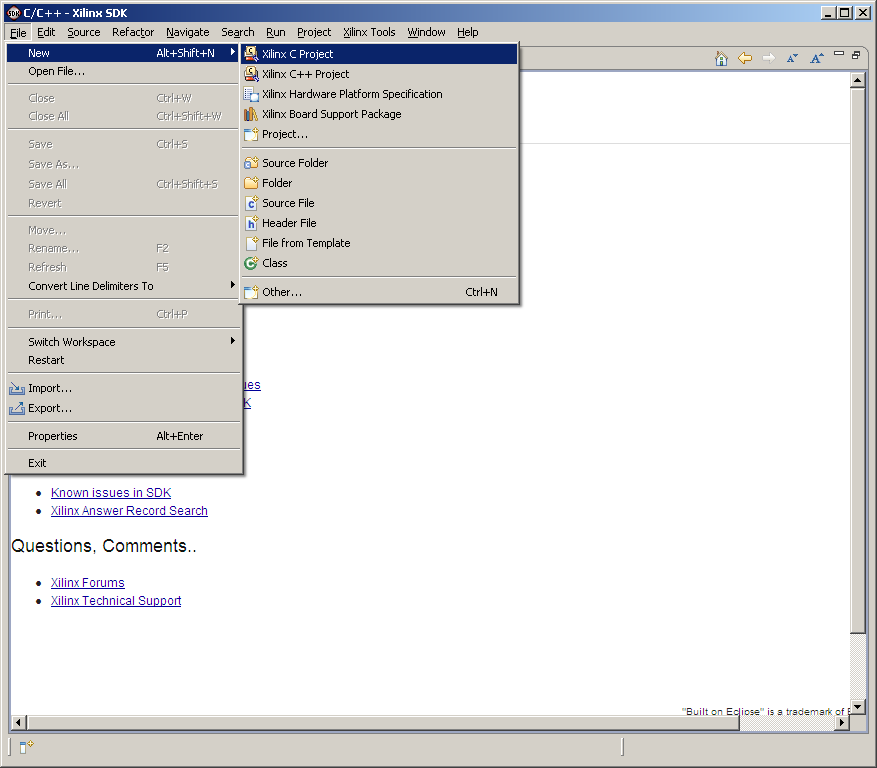Choose Open File... from File menu

coord(124,72)
